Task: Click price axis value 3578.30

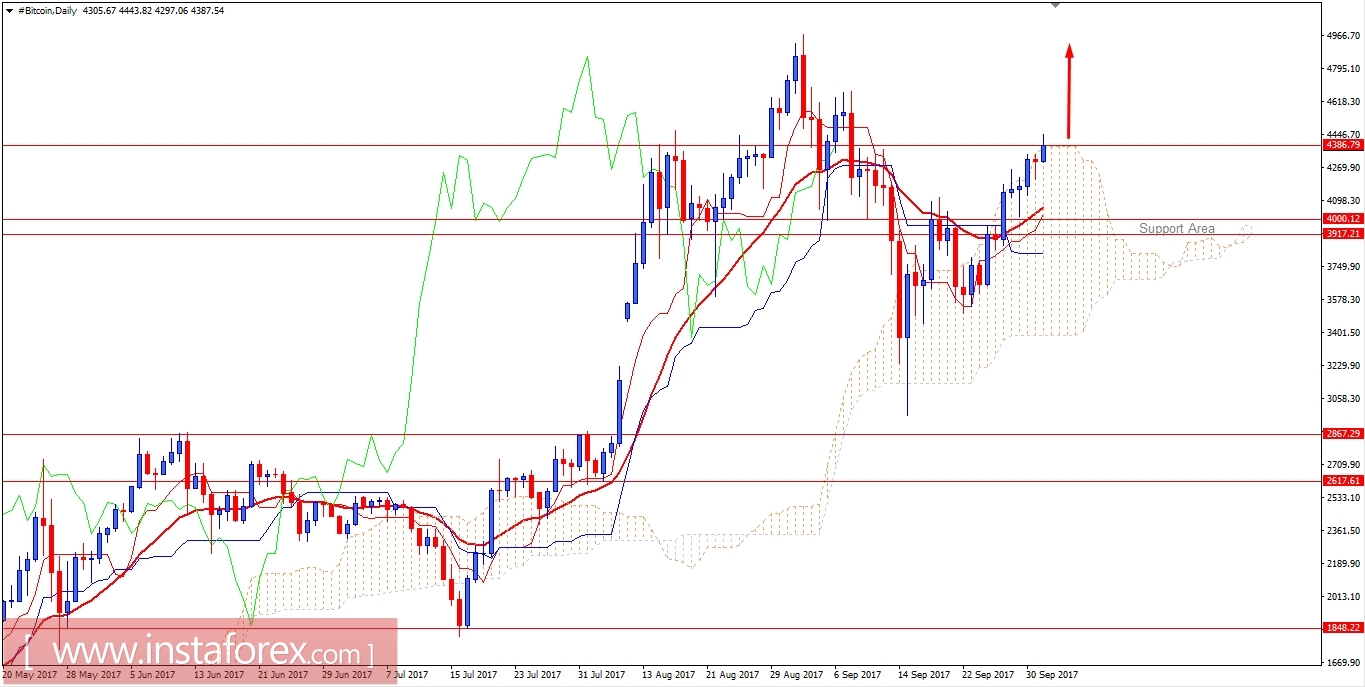Action: (x=1343, y=300)
